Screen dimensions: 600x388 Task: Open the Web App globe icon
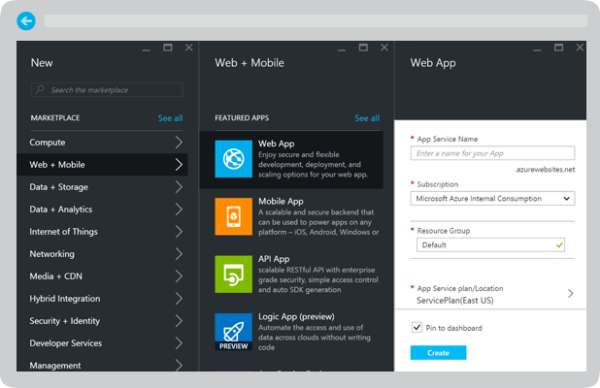coord(233,159)
